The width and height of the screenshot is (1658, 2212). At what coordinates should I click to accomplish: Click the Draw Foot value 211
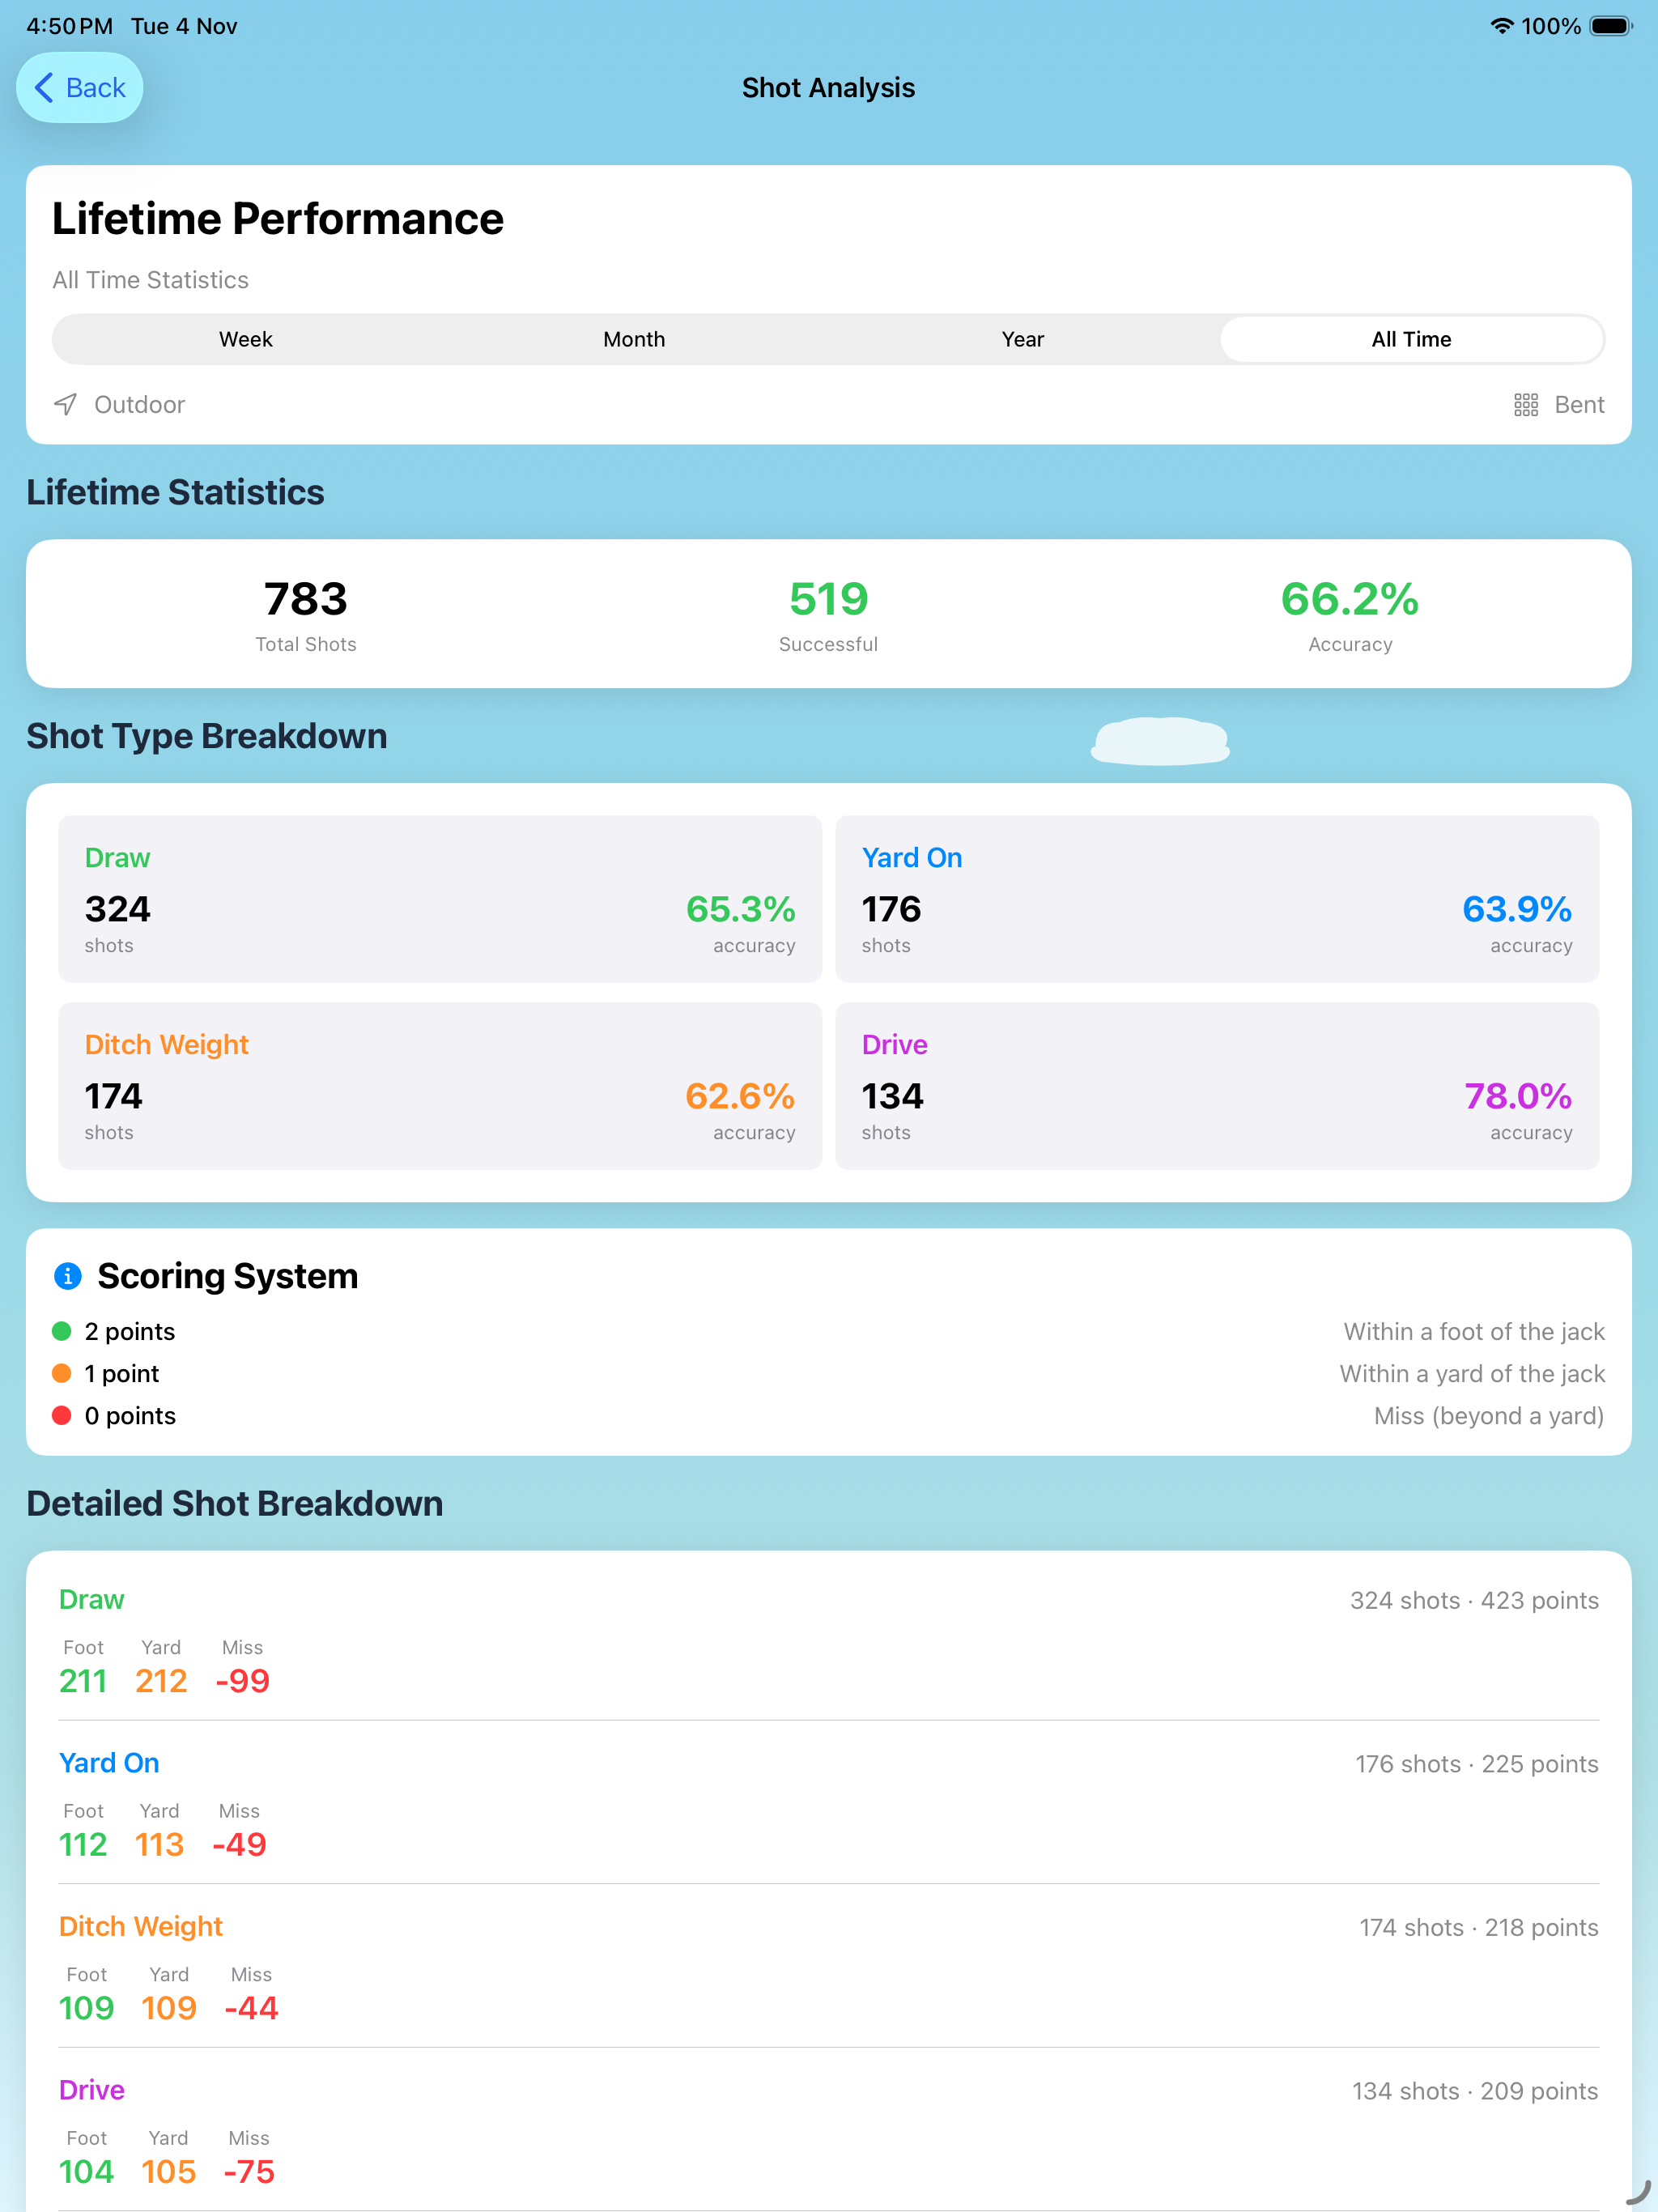[83, 1681]
